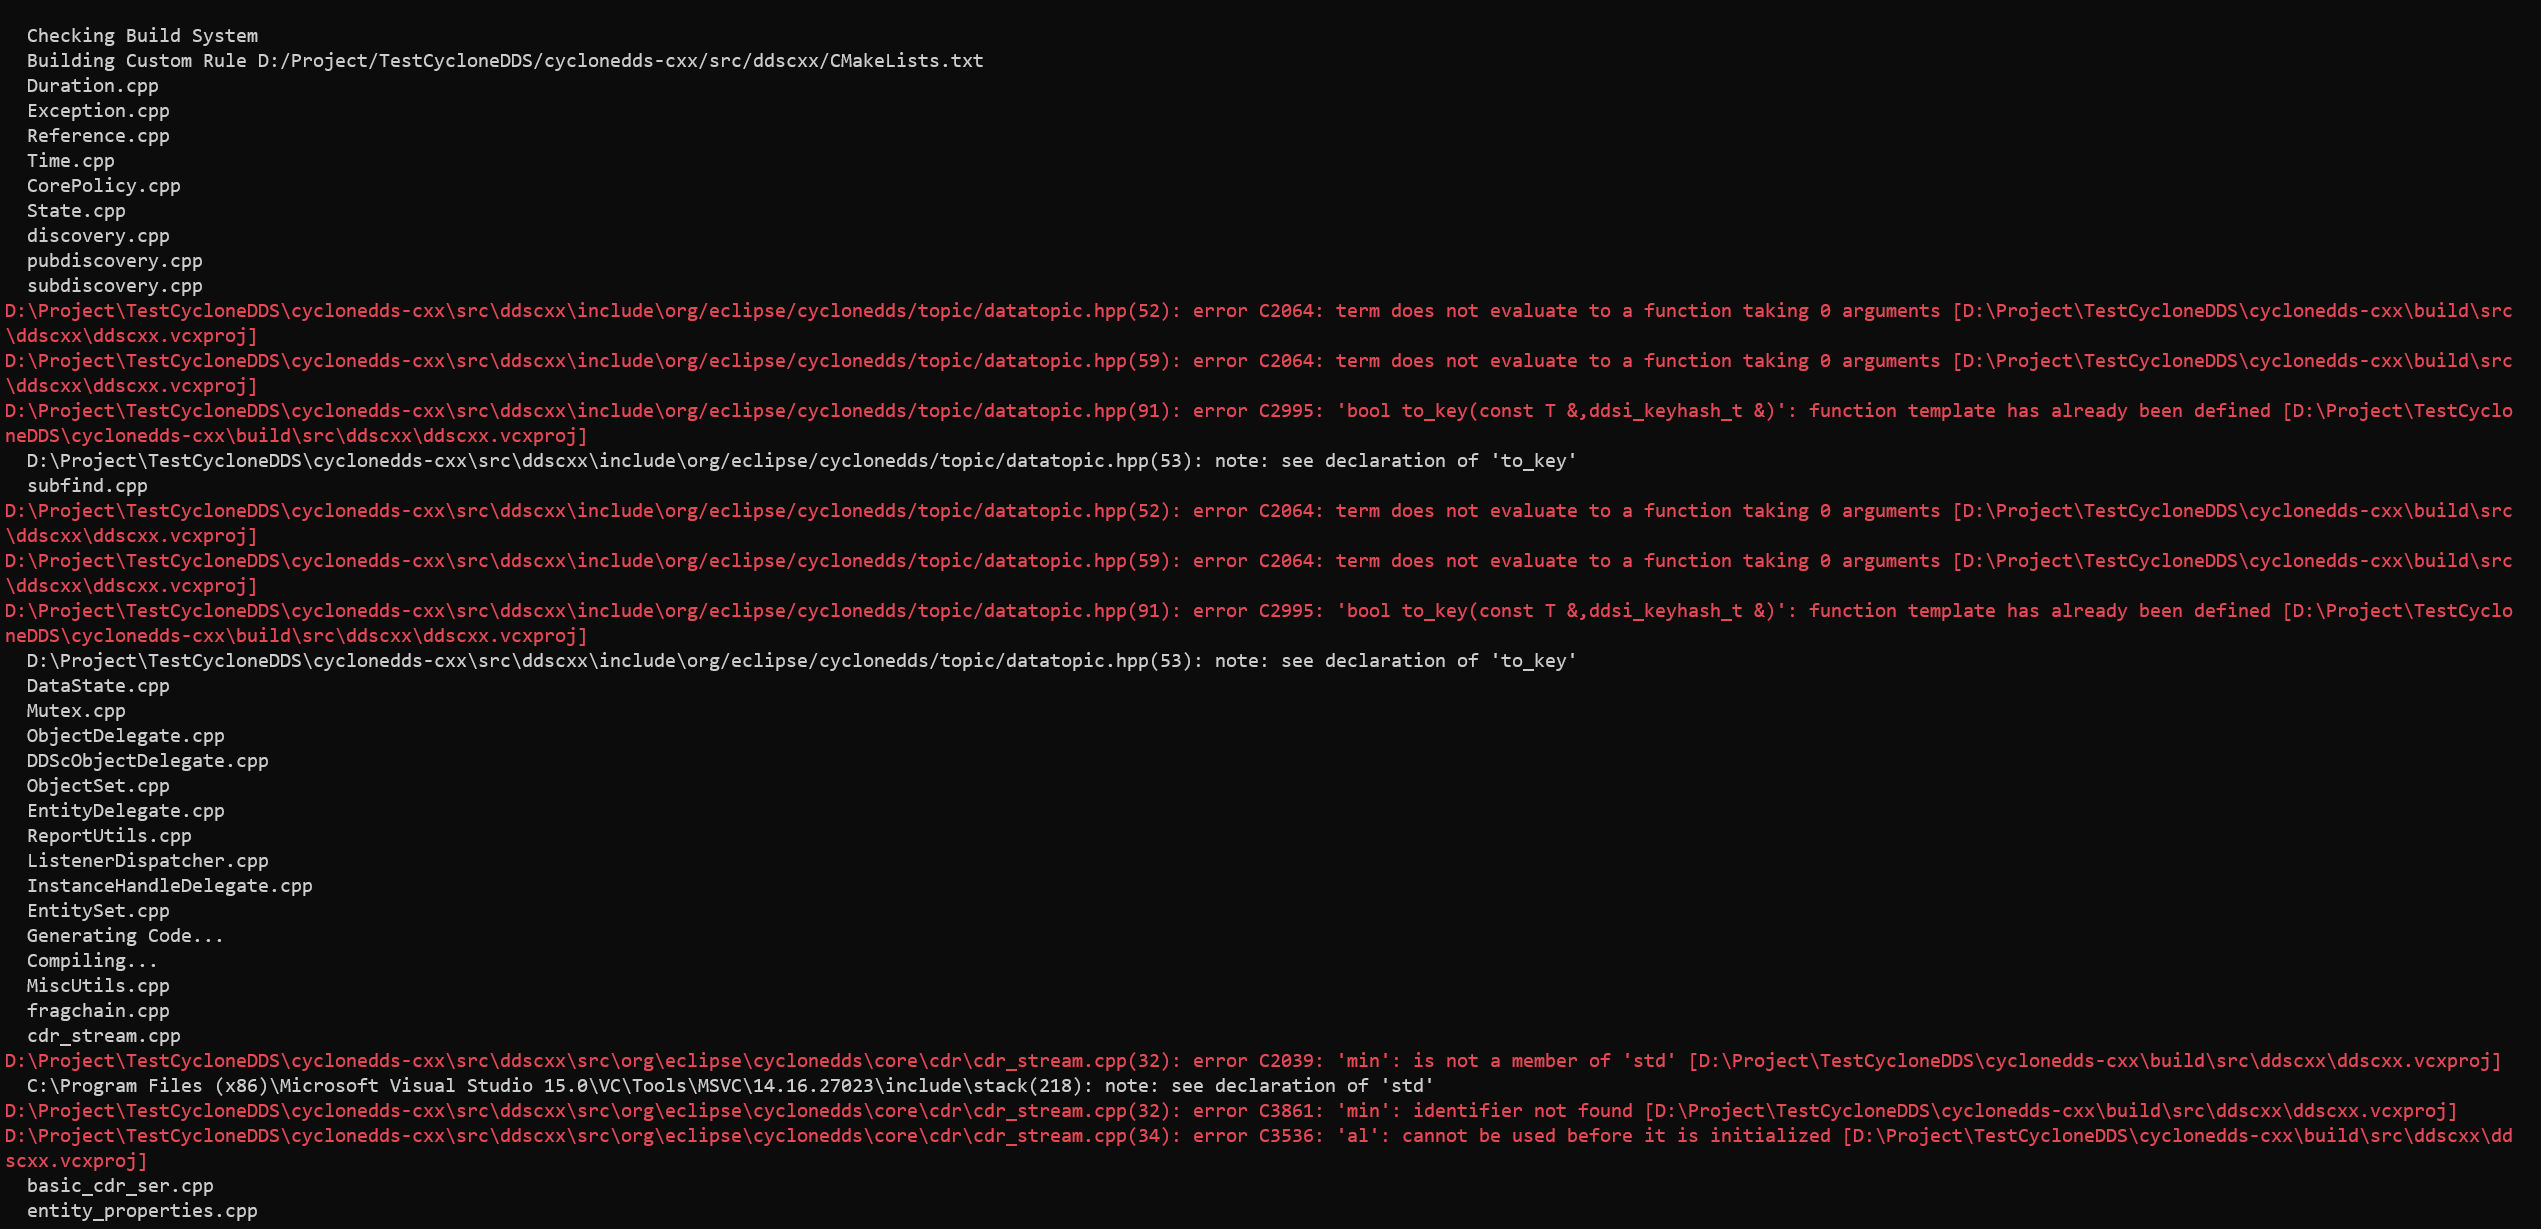Viewport: 2541px width, 1229px height.
Task: Click the subfind.cpp compile line
Action: coord(87,485)
